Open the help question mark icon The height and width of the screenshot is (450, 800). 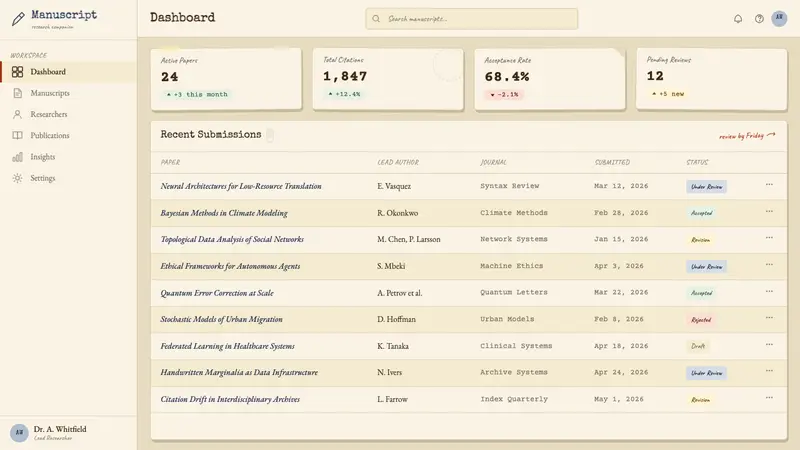tap(759, 19)
